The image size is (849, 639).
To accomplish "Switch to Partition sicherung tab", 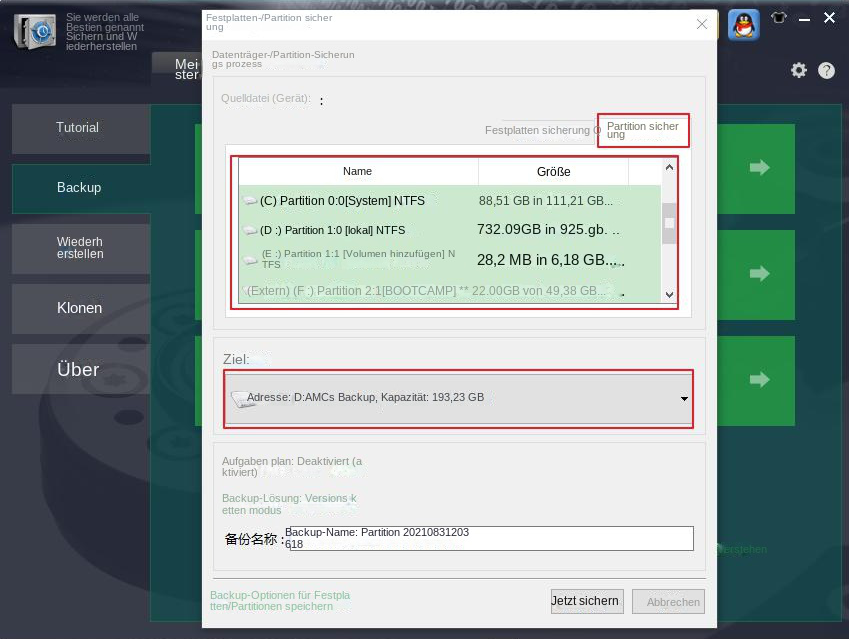I will [643, 131].
